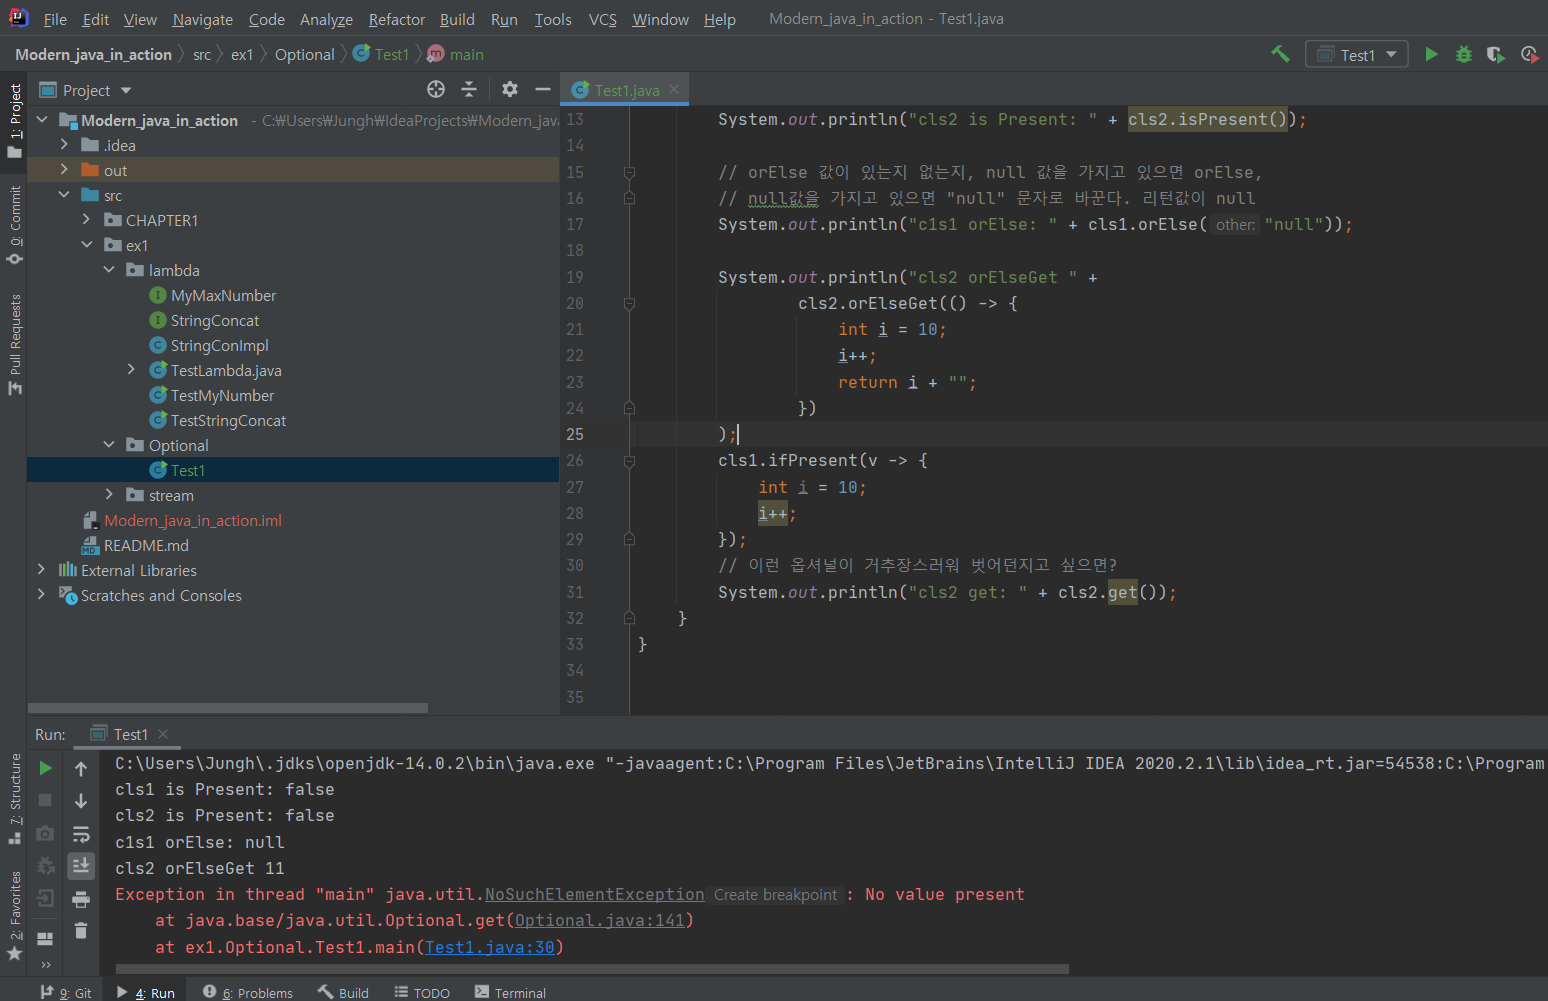Expand External Libraries

pyautogui.click(x=41, y=570)
